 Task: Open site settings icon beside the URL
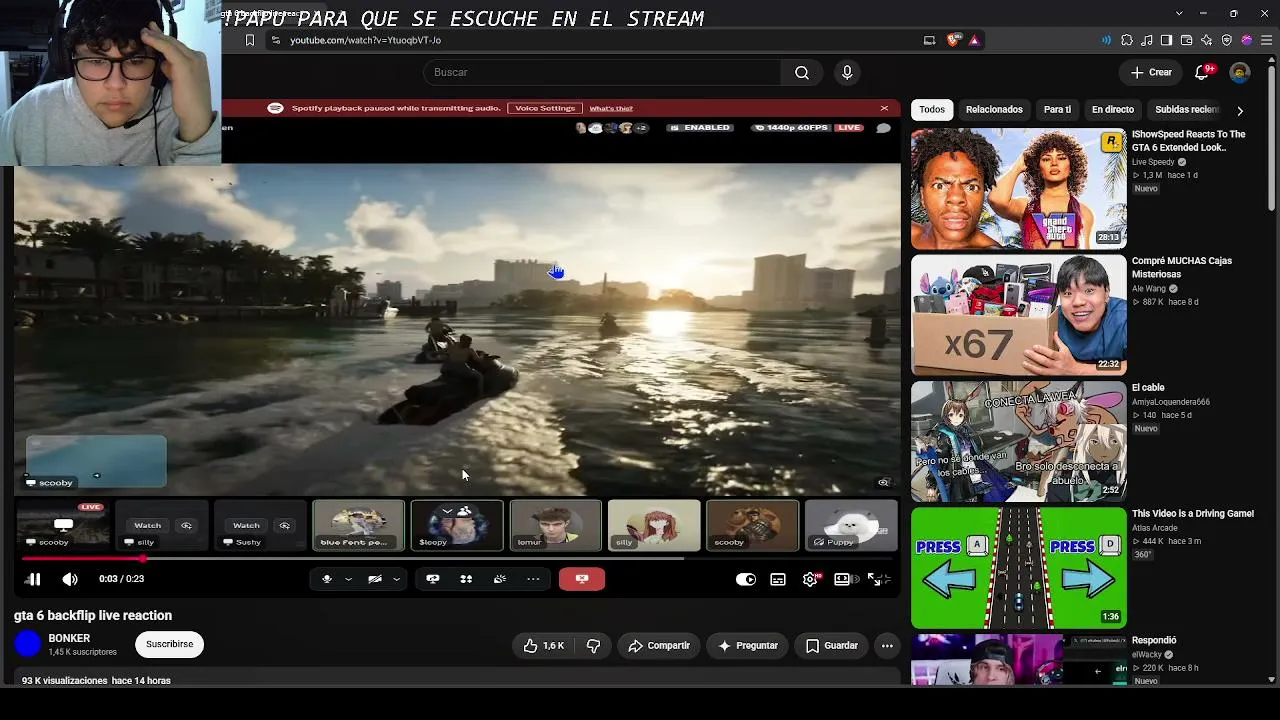276,40
